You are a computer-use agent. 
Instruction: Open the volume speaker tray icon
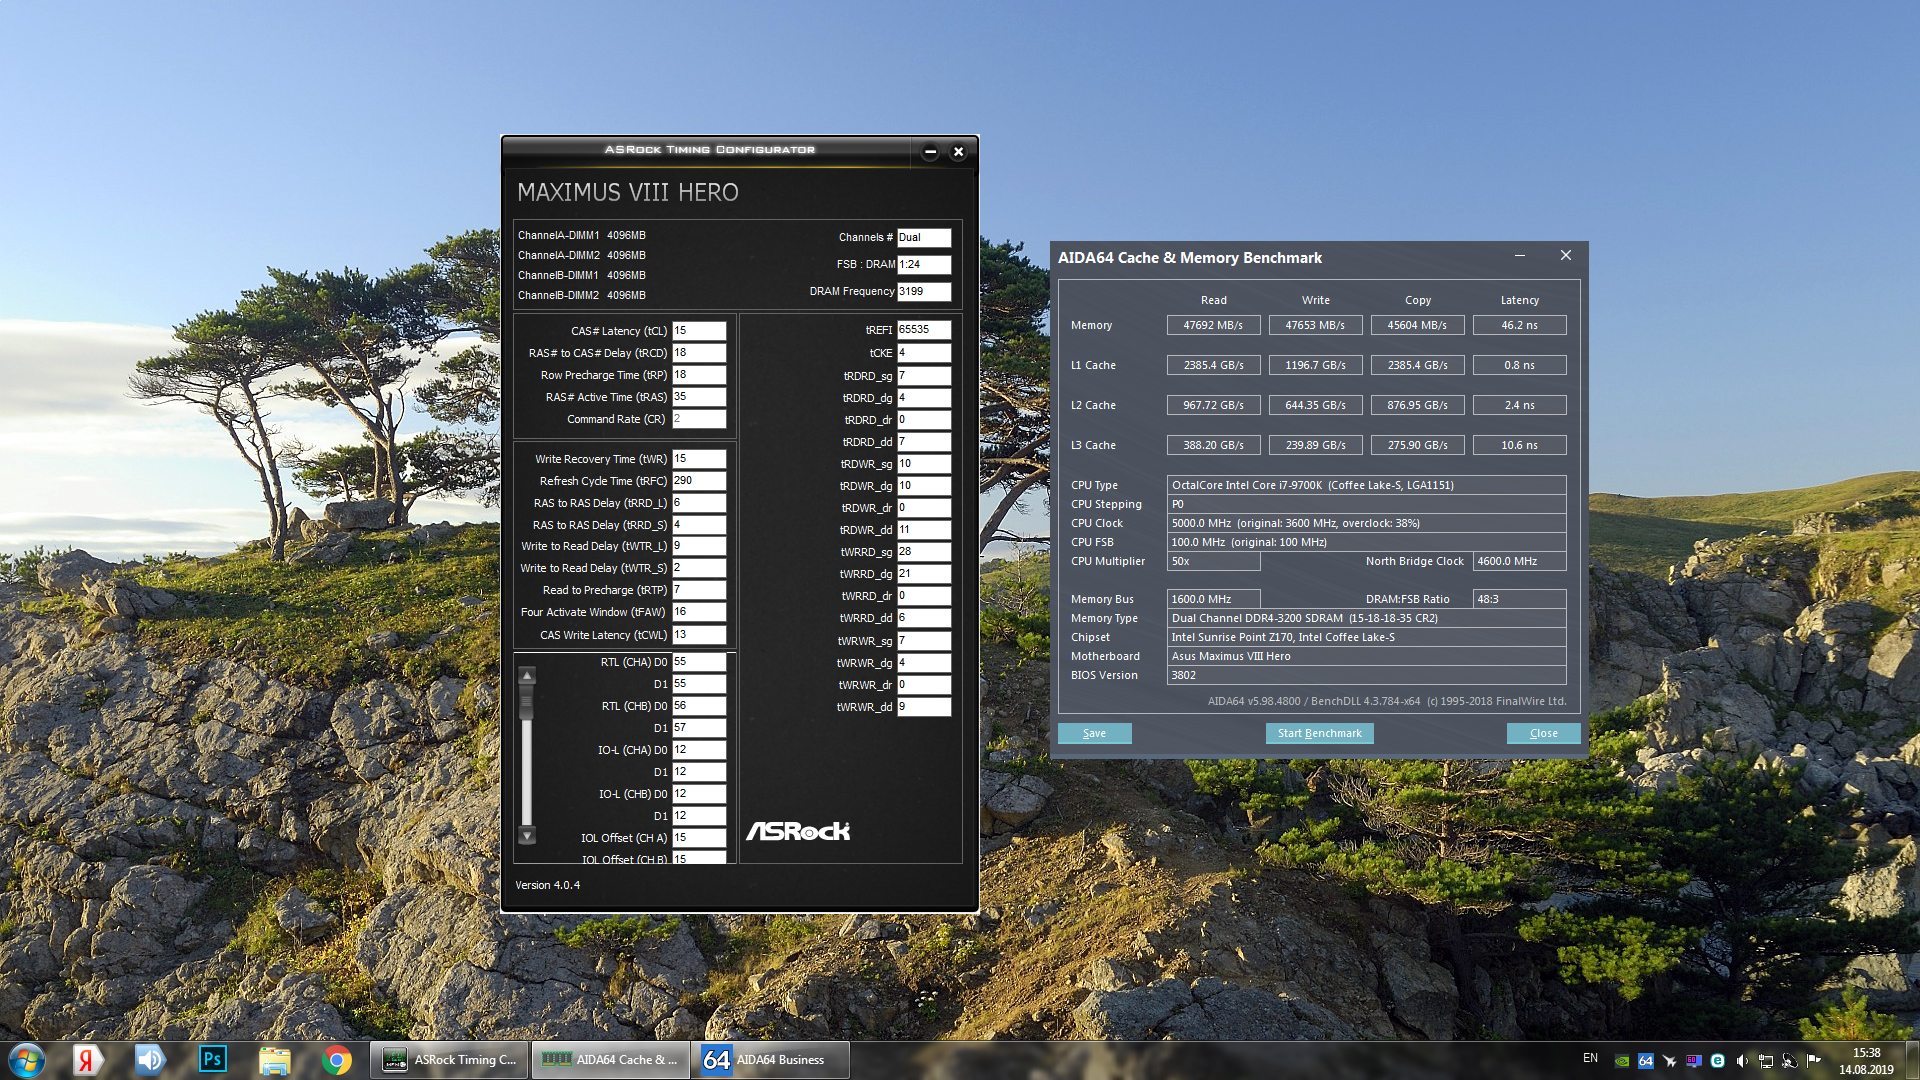[x=1742, y=1061]
